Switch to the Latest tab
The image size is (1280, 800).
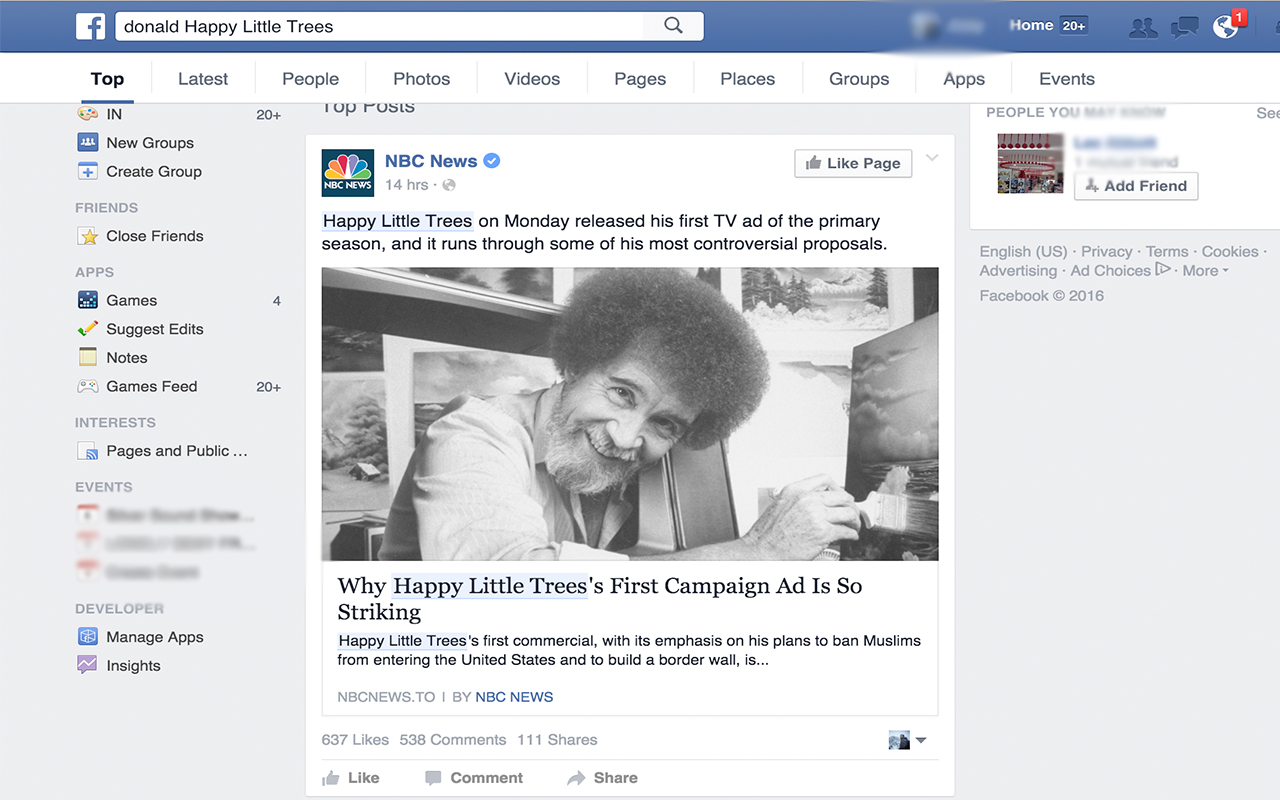(x=203, y=79)
